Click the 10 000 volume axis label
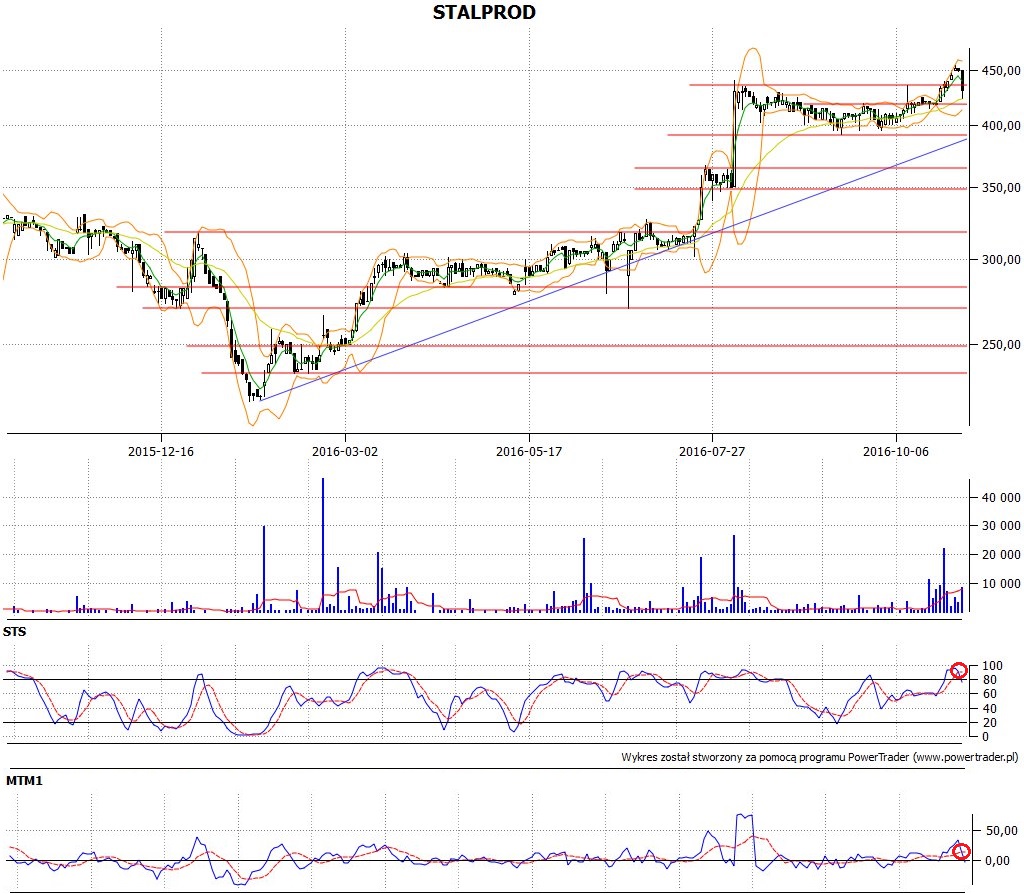Image resolution: width=1024 pixels, height=894 pixels. click(1001, 583)
